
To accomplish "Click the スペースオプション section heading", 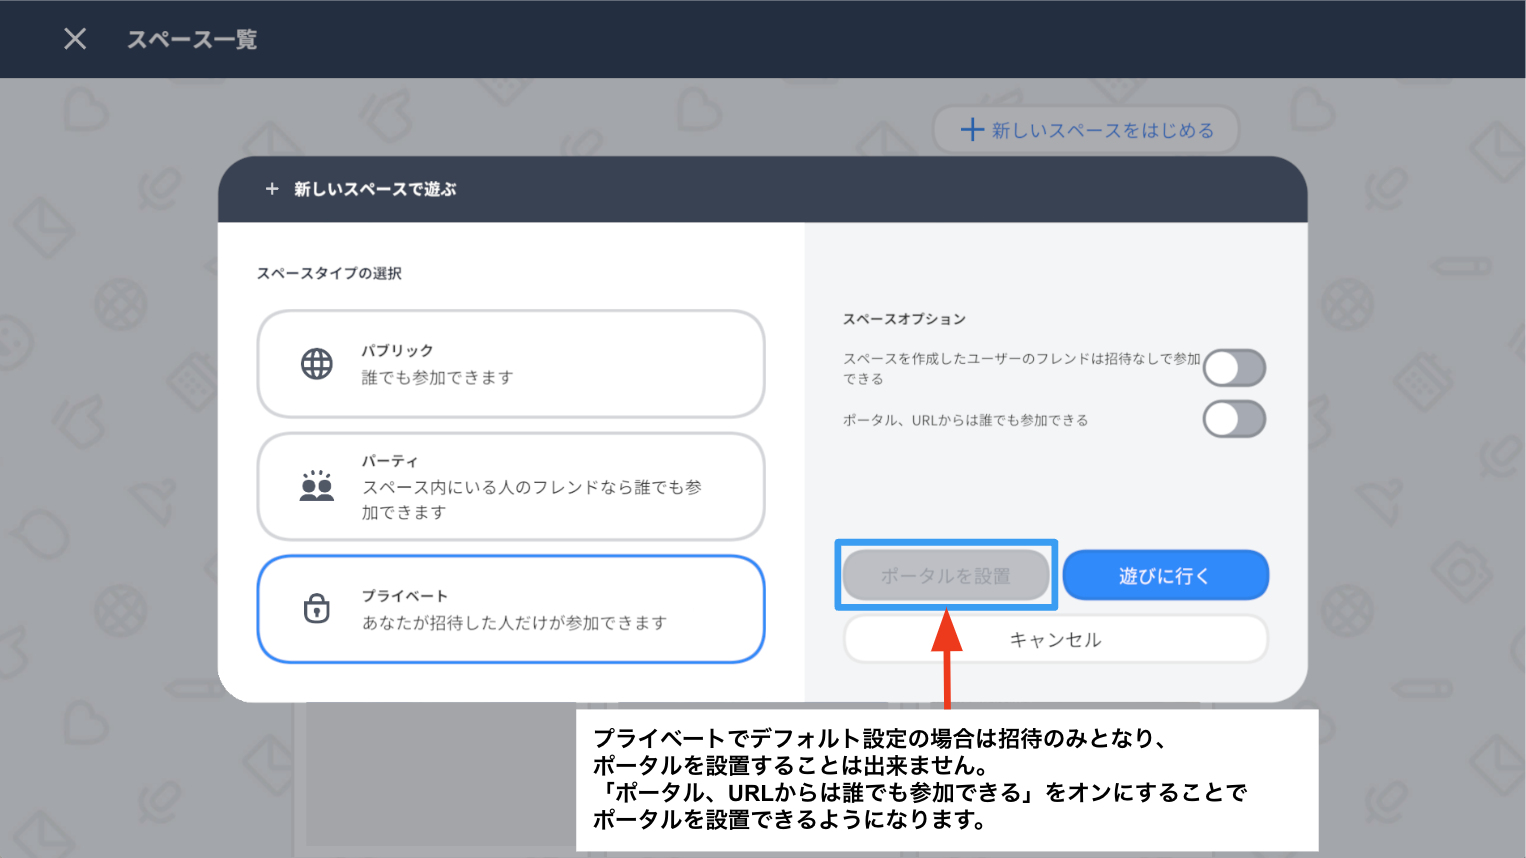I will pyautogui.click(x=904, y=319).
